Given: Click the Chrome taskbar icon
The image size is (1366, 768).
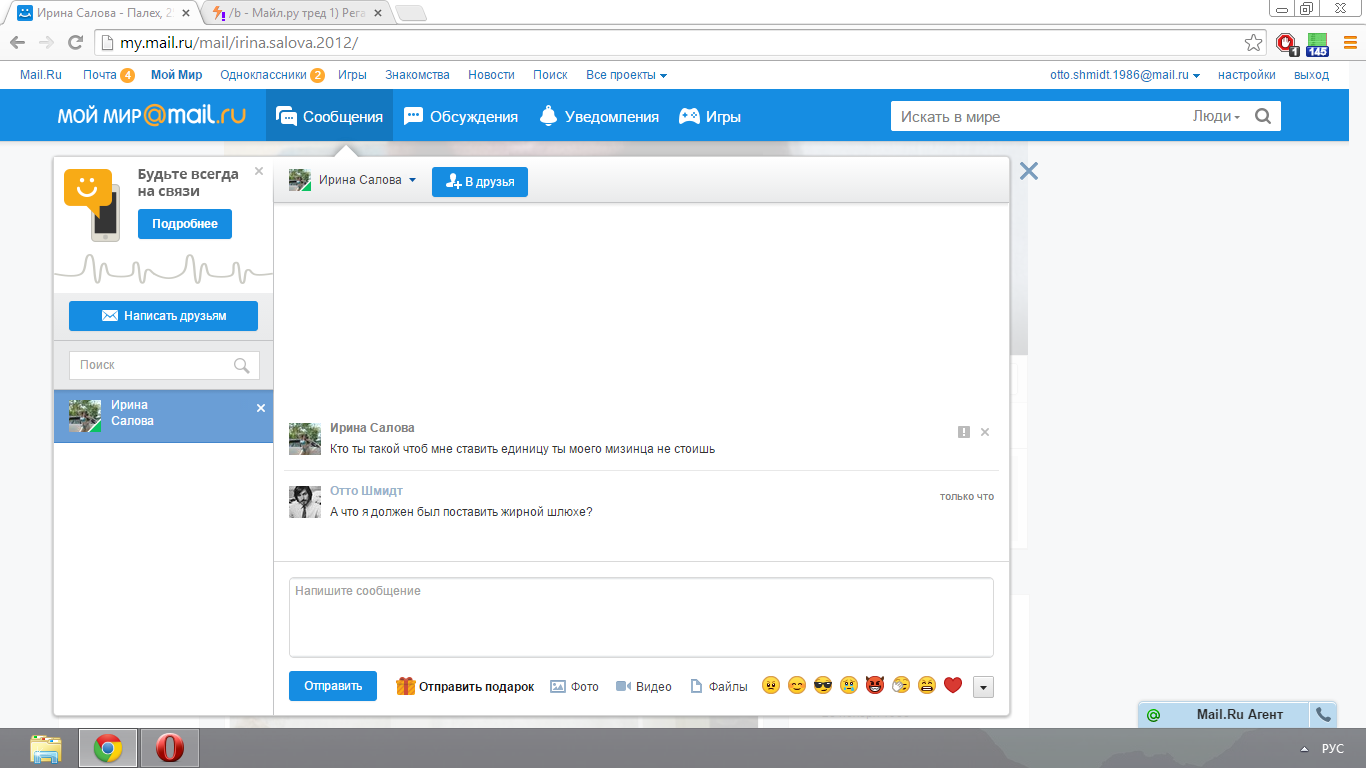Looking at the screenshot, I should pyautogui.click(x=108, y=748).
